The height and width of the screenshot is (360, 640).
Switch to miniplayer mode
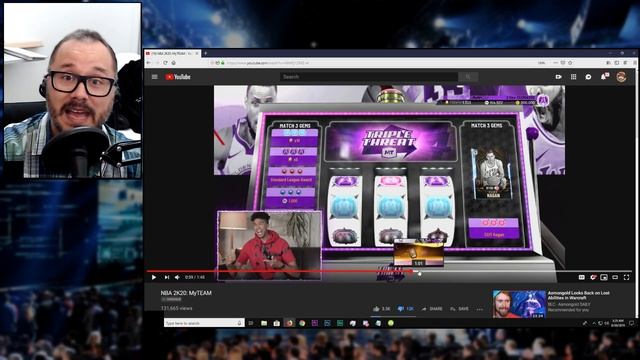(x=604, y=278)
